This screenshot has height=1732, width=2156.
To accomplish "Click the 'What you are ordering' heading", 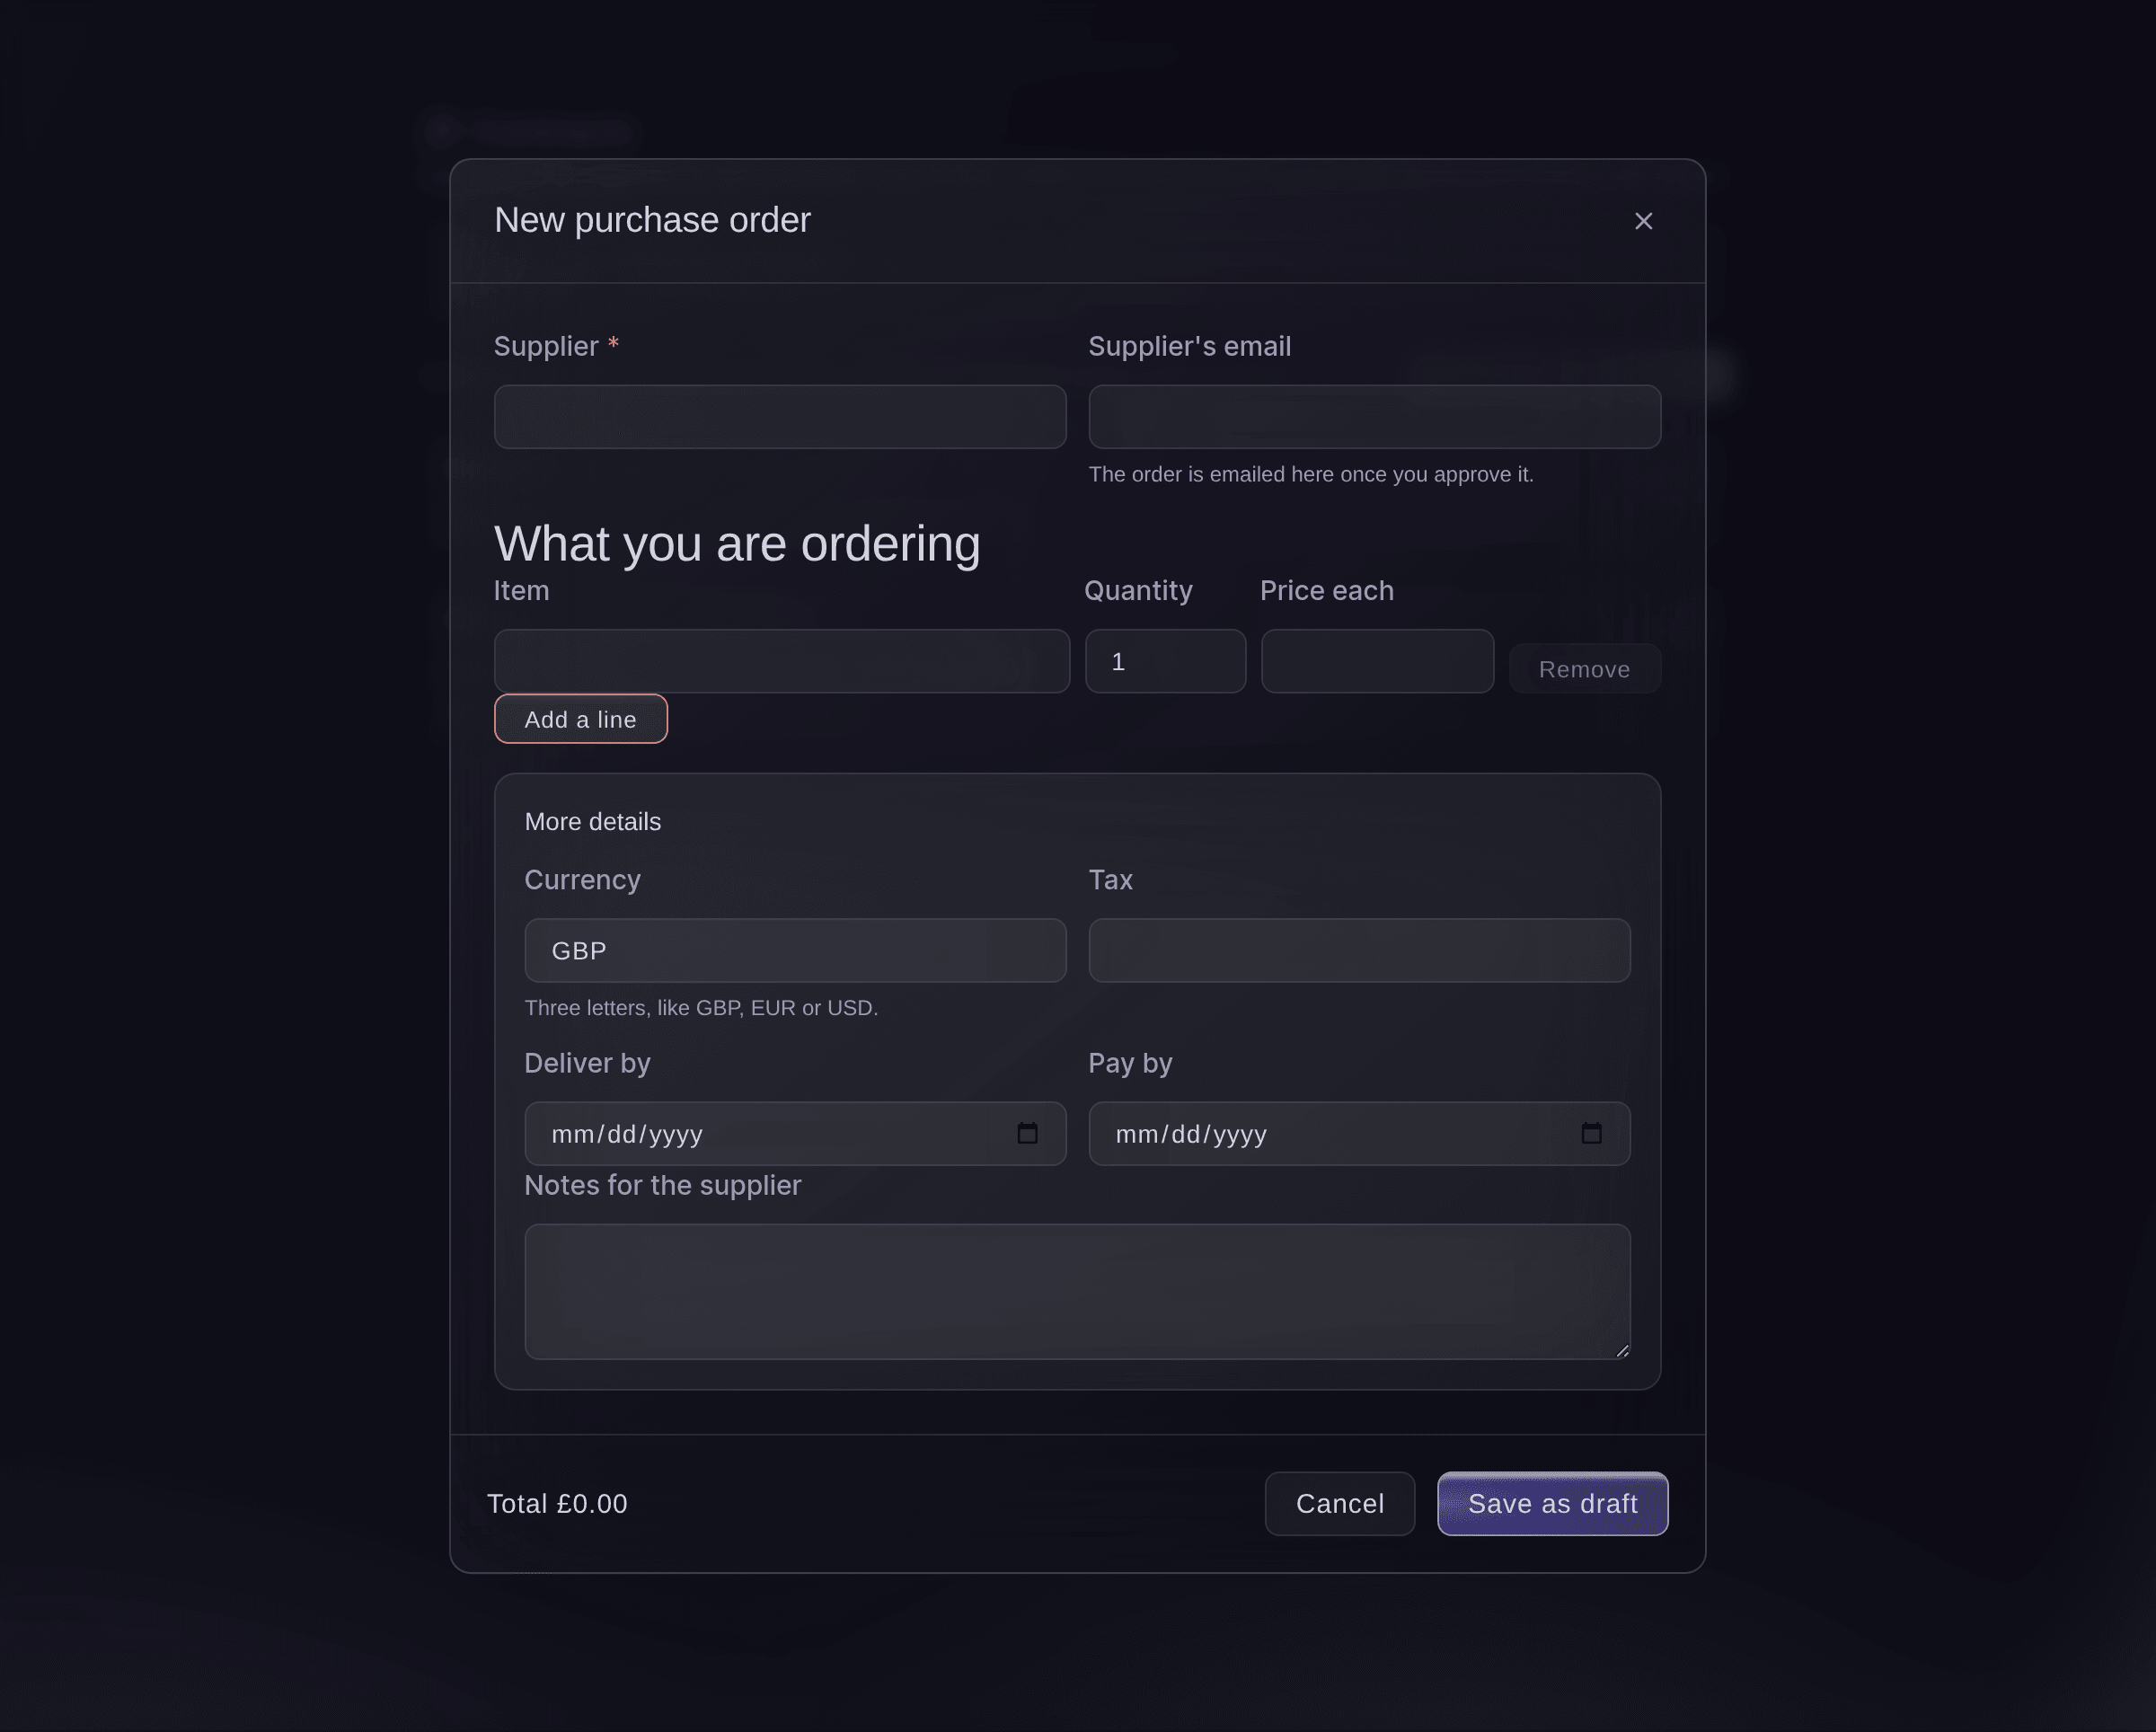I will (x=737, y=544).
